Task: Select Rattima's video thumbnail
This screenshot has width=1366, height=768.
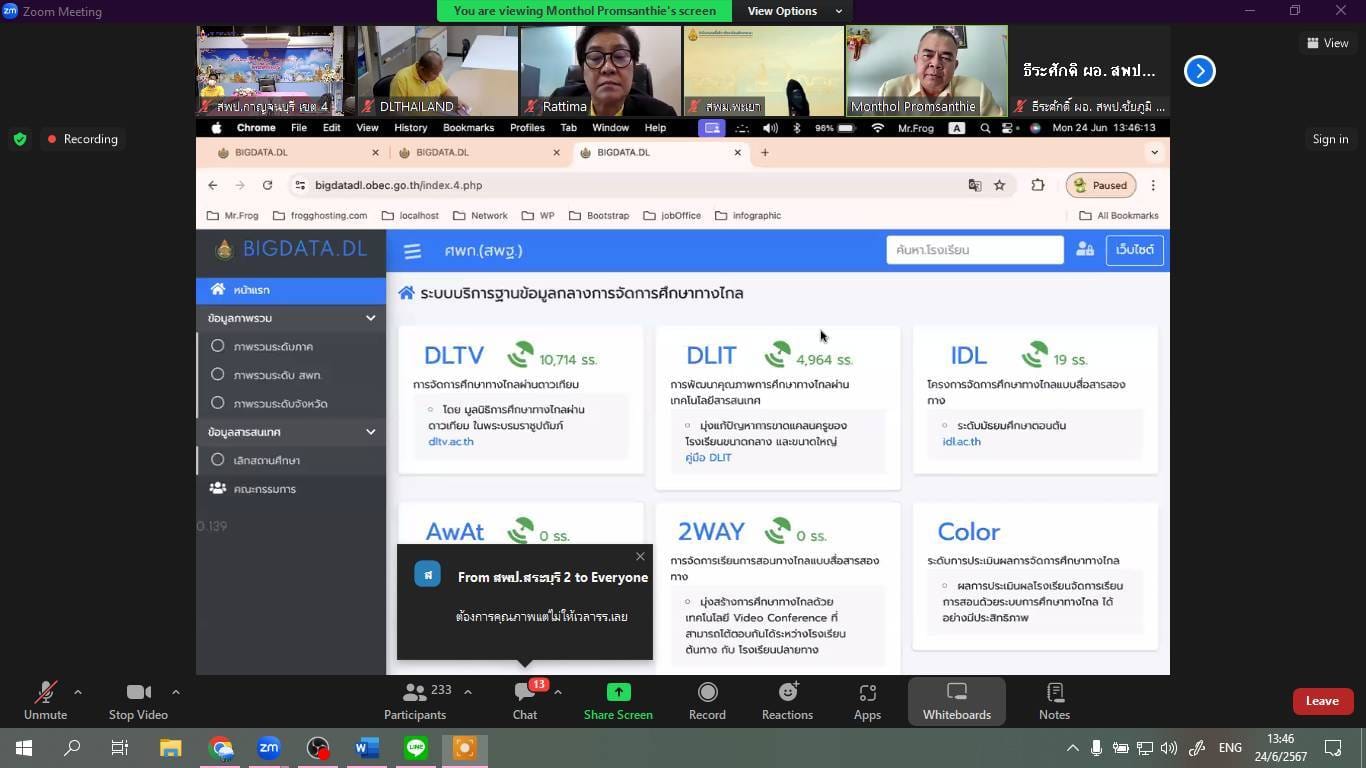Action: [x=600, y=71]
